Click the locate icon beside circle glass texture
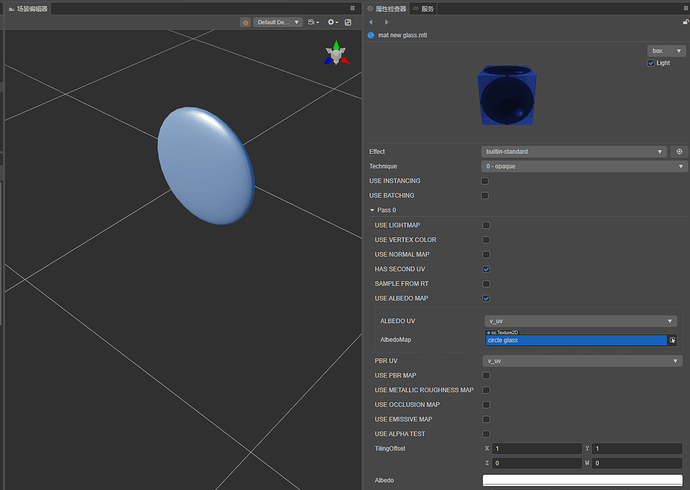The image size is (690, 490). click(673, 340)
